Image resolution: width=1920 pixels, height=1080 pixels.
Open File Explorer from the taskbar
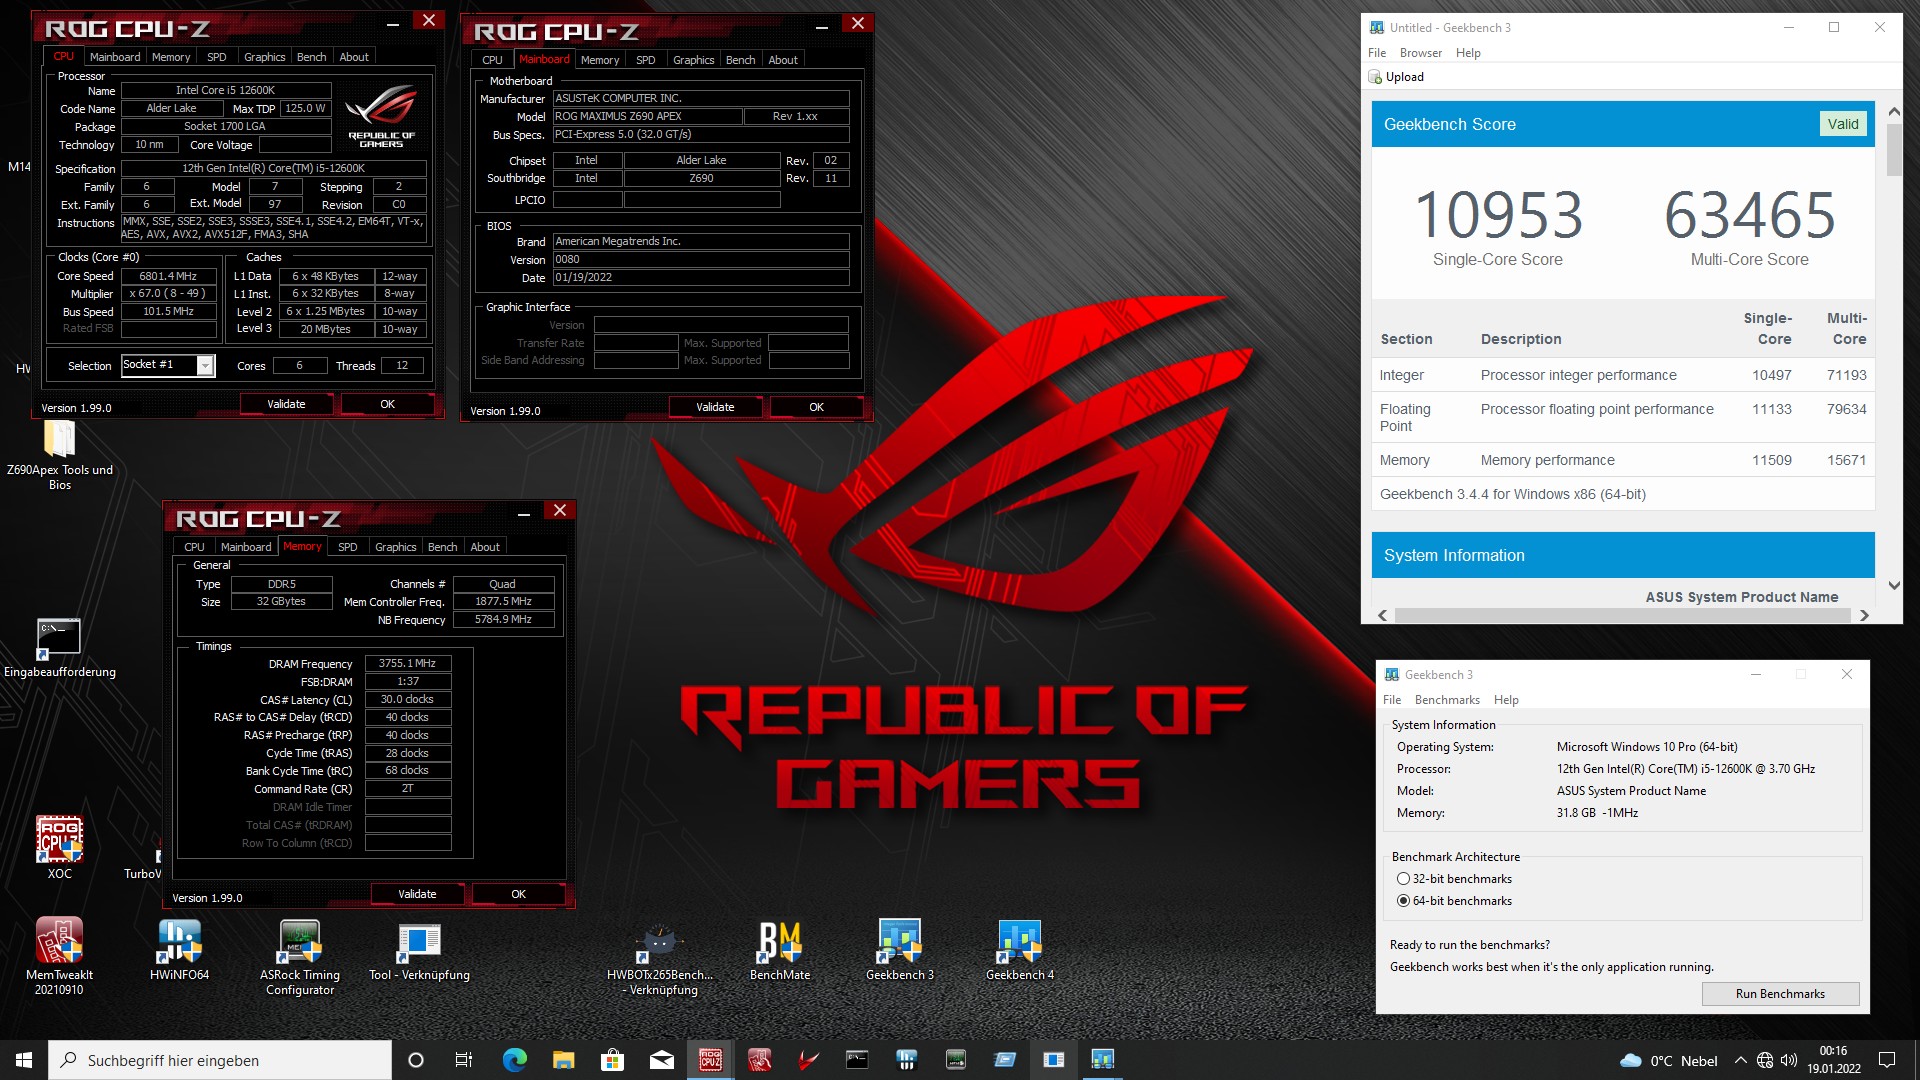(563, 1060)
